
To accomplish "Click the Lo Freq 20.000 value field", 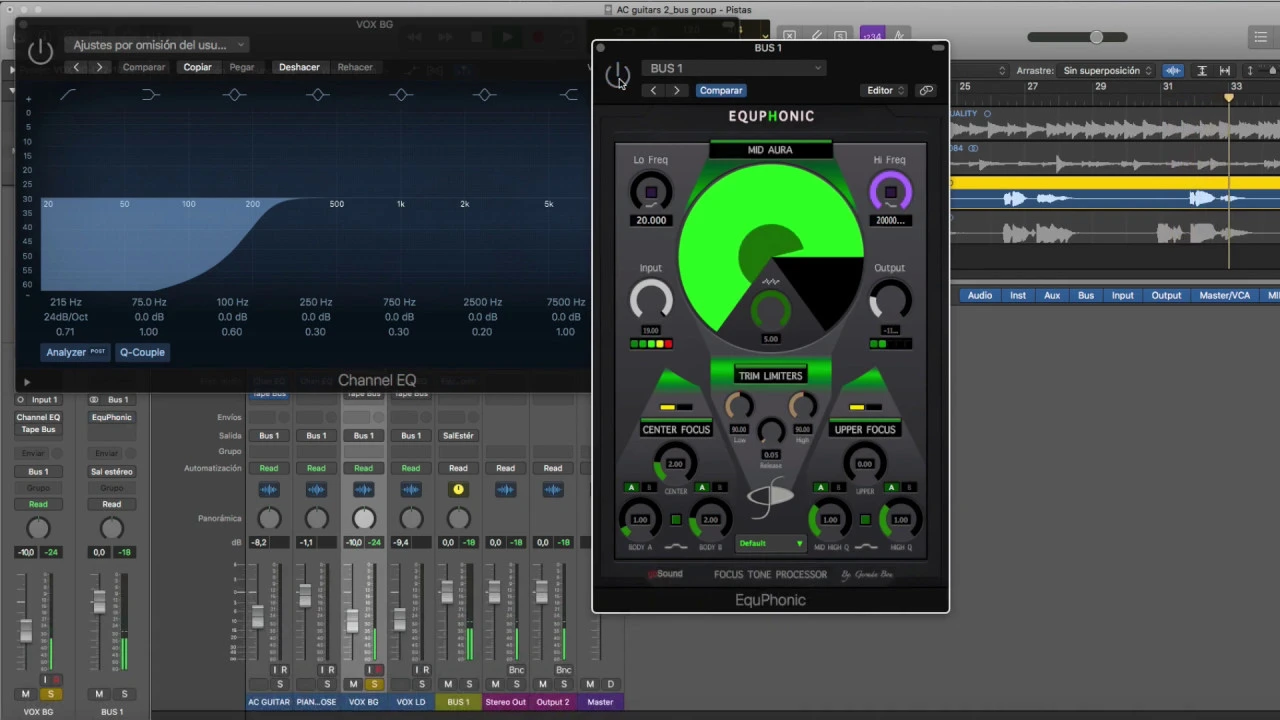I will 651,220.
